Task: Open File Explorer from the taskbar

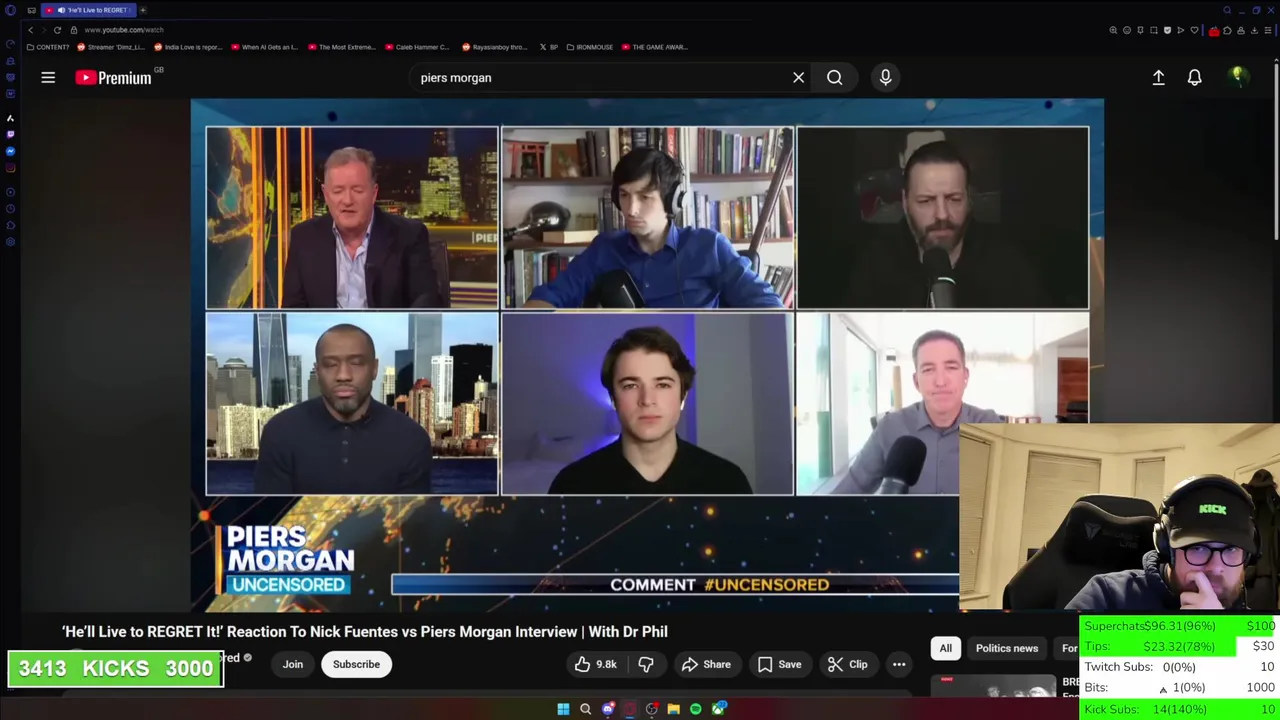Action: pos(673,709)
